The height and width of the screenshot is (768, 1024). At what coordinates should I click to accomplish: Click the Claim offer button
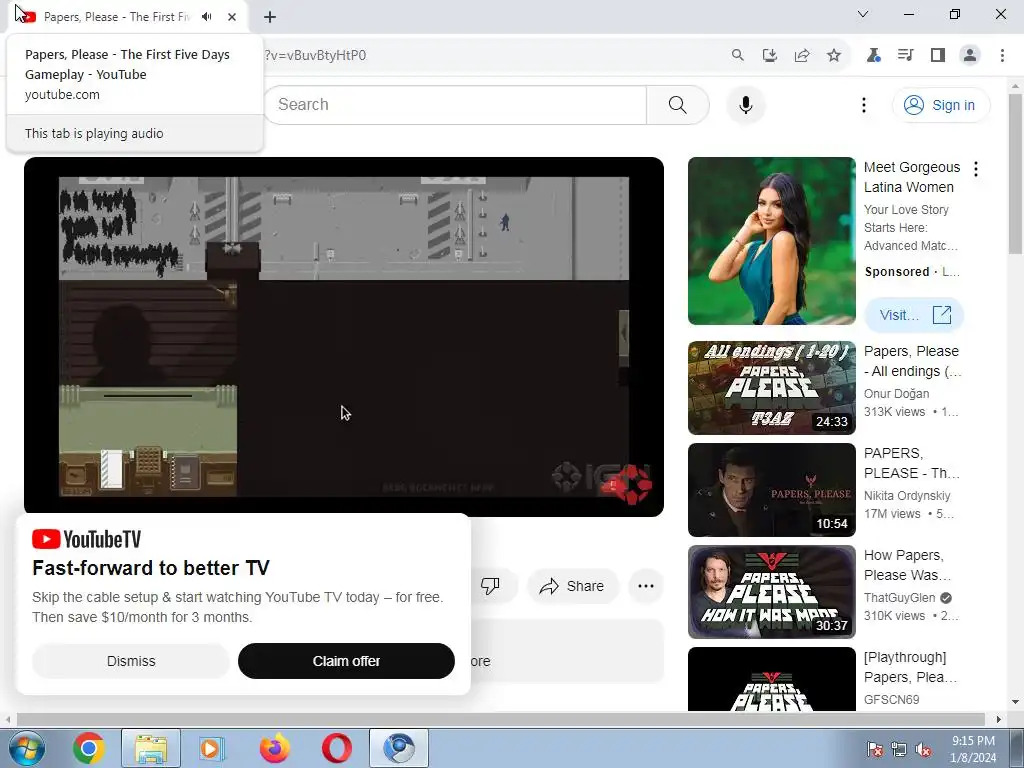point(346,661)
